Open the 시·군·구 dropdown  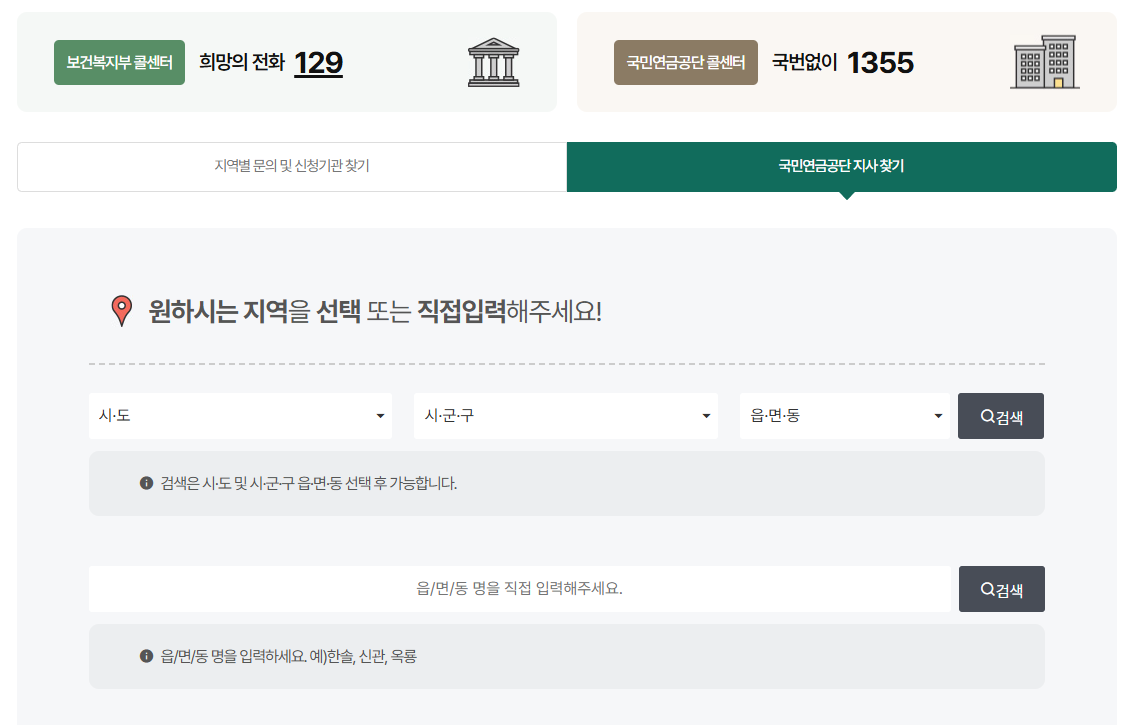click(566, 415)
